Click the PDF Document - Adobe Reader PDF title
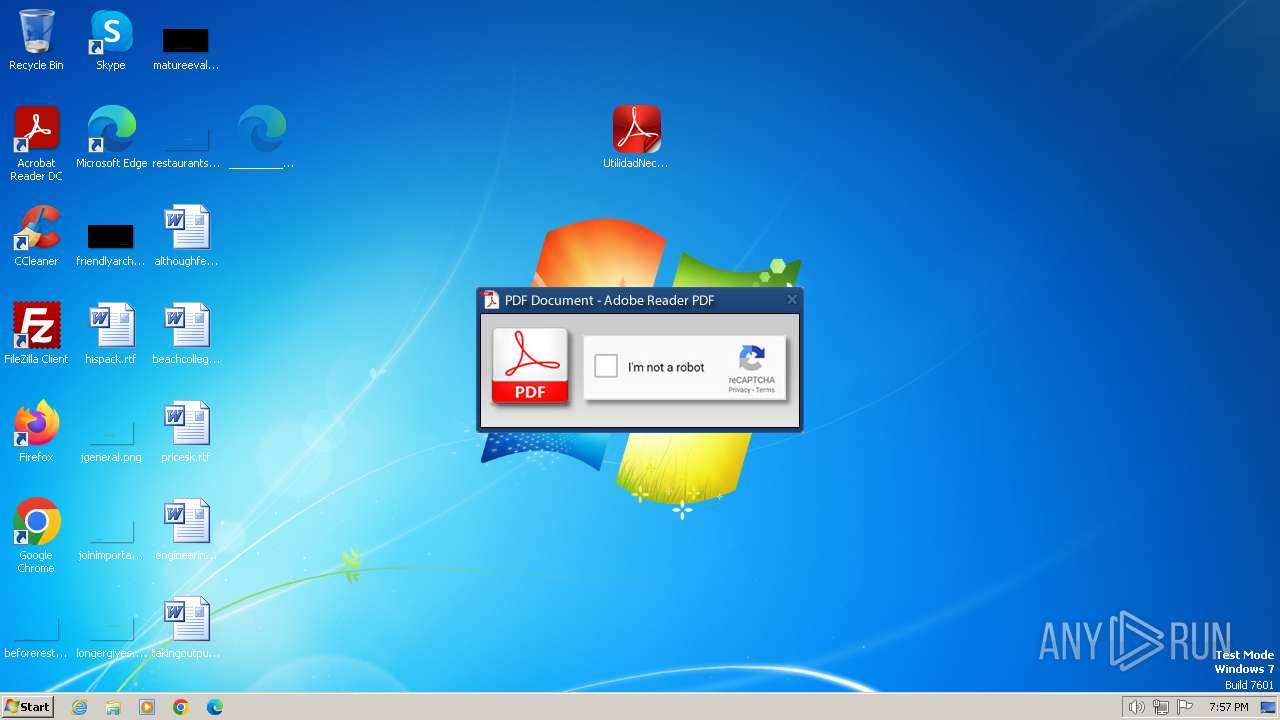 [609, 300]
